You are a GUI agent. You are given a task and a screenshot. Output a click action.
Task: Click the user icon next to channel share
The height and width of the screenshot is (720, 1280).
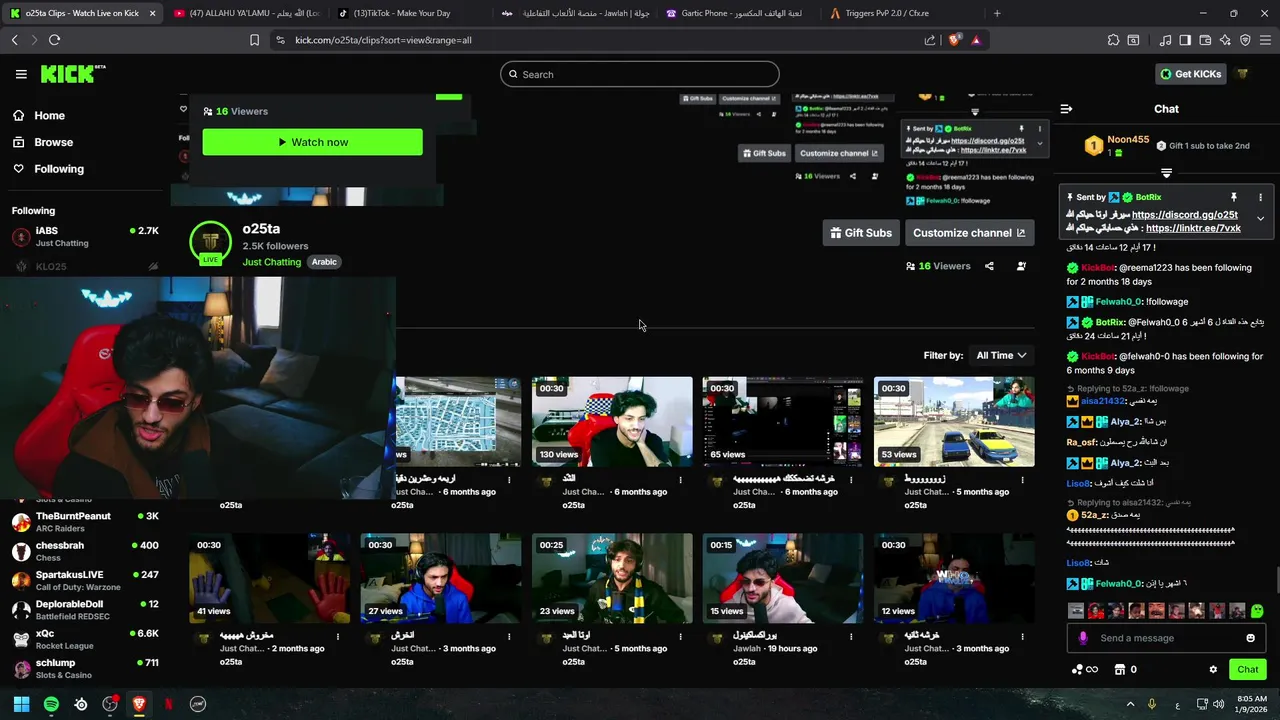click(x=1021, y=266)
